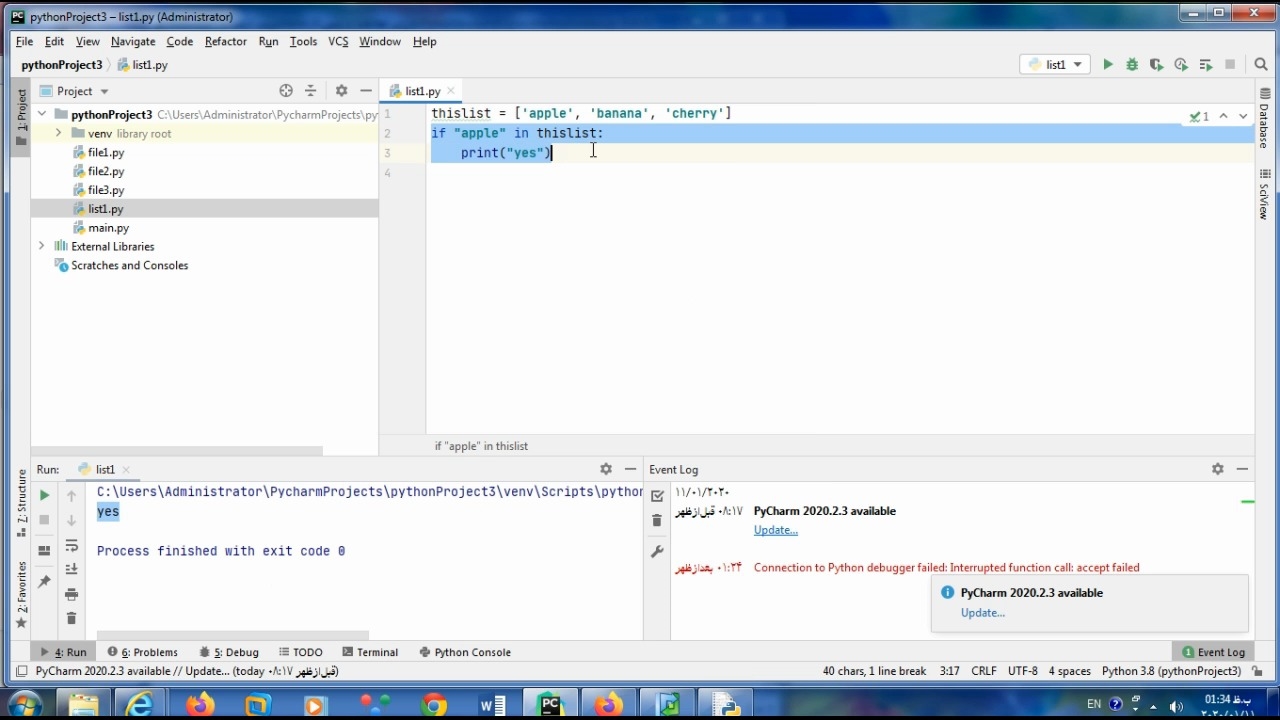Screen dimensions: 1280x720
Task: Toggle soft-wrap in Run console
Action: tap(71, 546)
